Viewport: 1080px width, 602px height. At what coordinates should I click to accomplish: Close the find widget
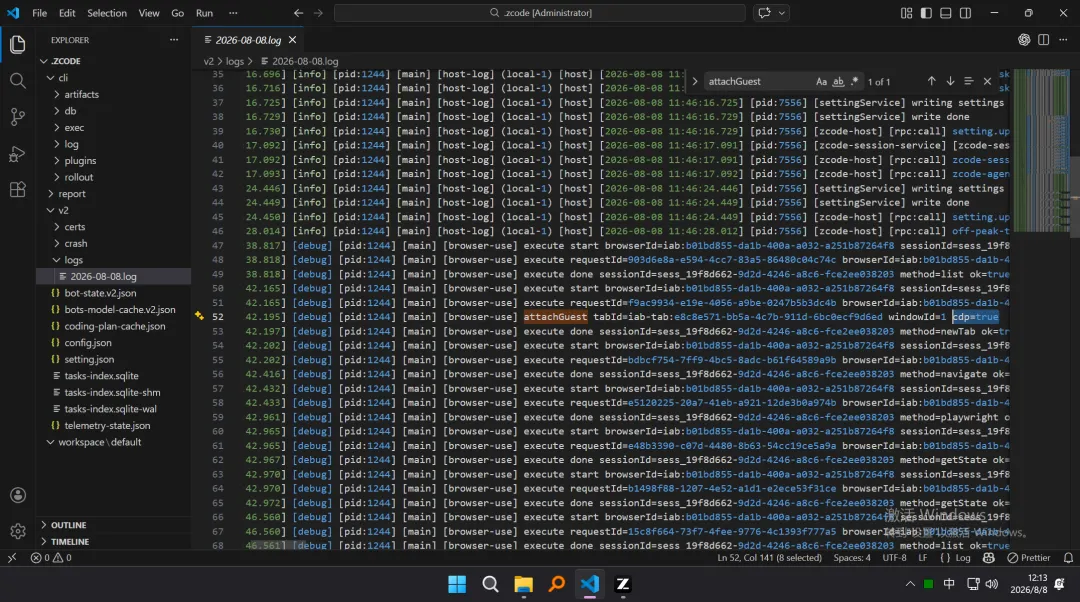click(987, 81)
